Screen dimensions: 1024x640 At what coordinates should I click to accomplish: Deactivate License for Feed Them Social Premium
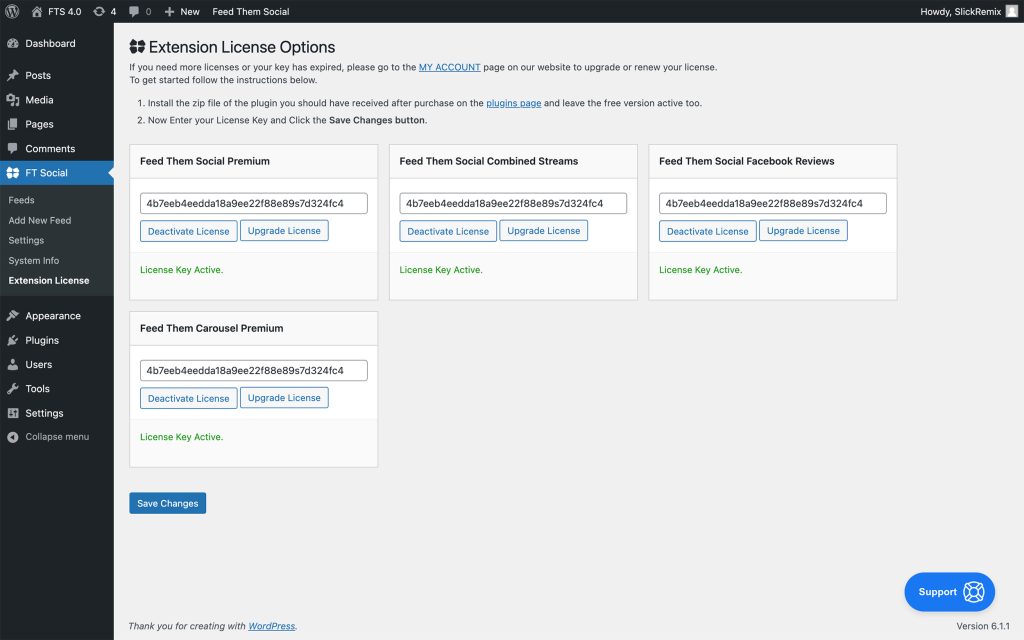[189, 231]
